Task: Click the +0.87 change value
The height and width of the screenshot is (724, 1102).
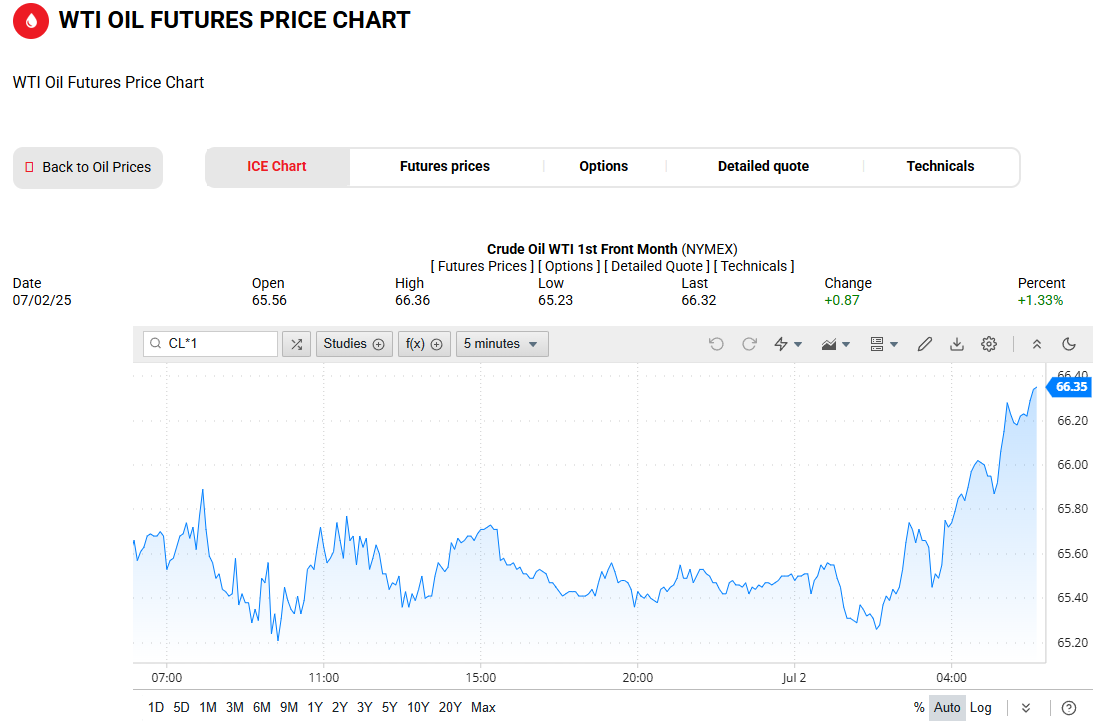Action: click(x=842, y=301)
